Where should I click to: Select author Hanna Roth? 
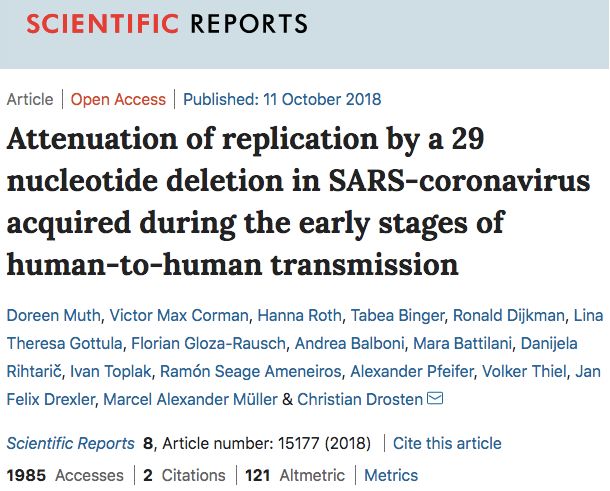coord(298,316)
